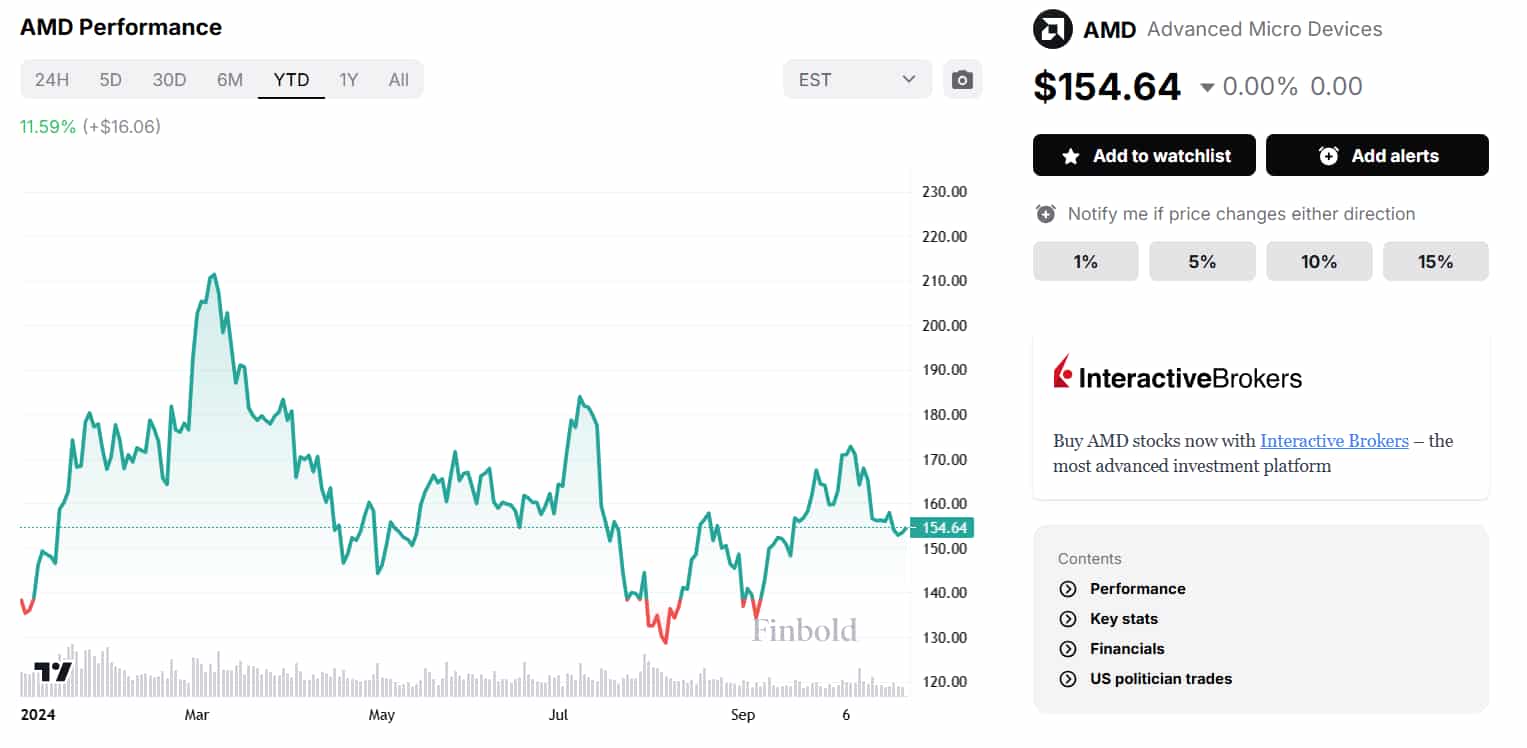
Task: Show the 1Y range tab
Action: (x=348, y=79)
